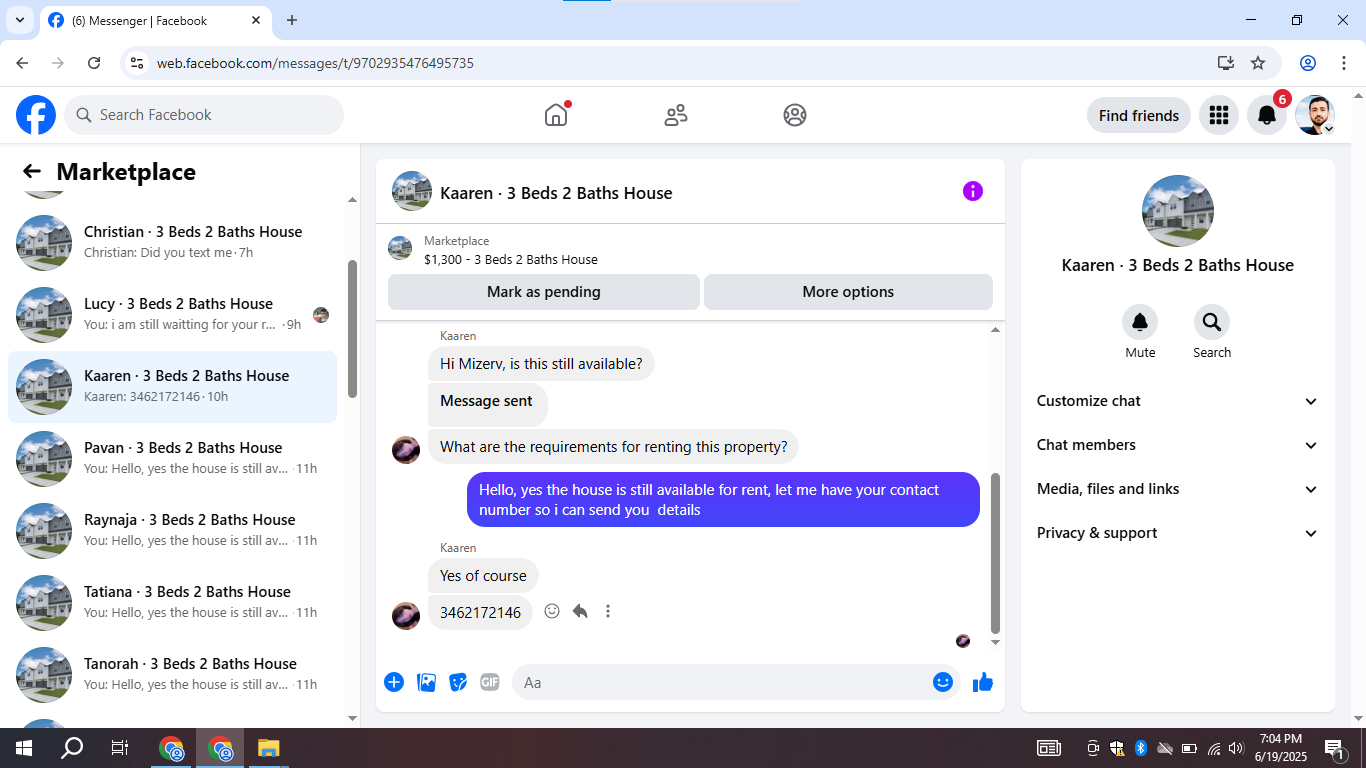Select Kaaren's chat in the list
This screenshot has height=768, width=1366.
[172, 387]
